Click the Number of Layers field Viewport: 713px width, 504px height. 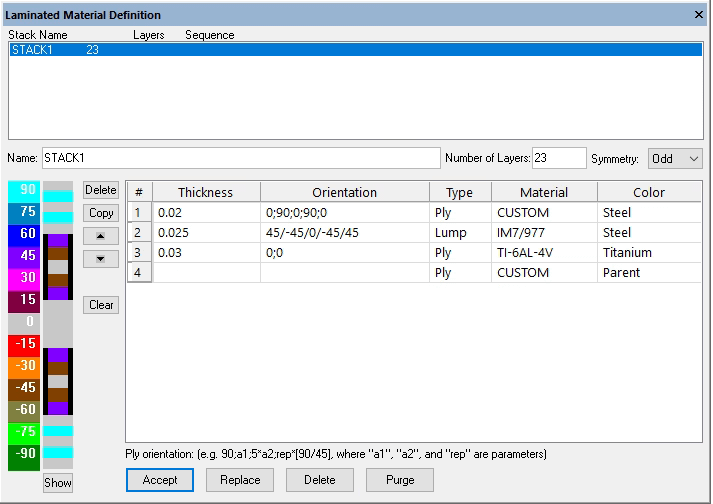tap(559, 158)
